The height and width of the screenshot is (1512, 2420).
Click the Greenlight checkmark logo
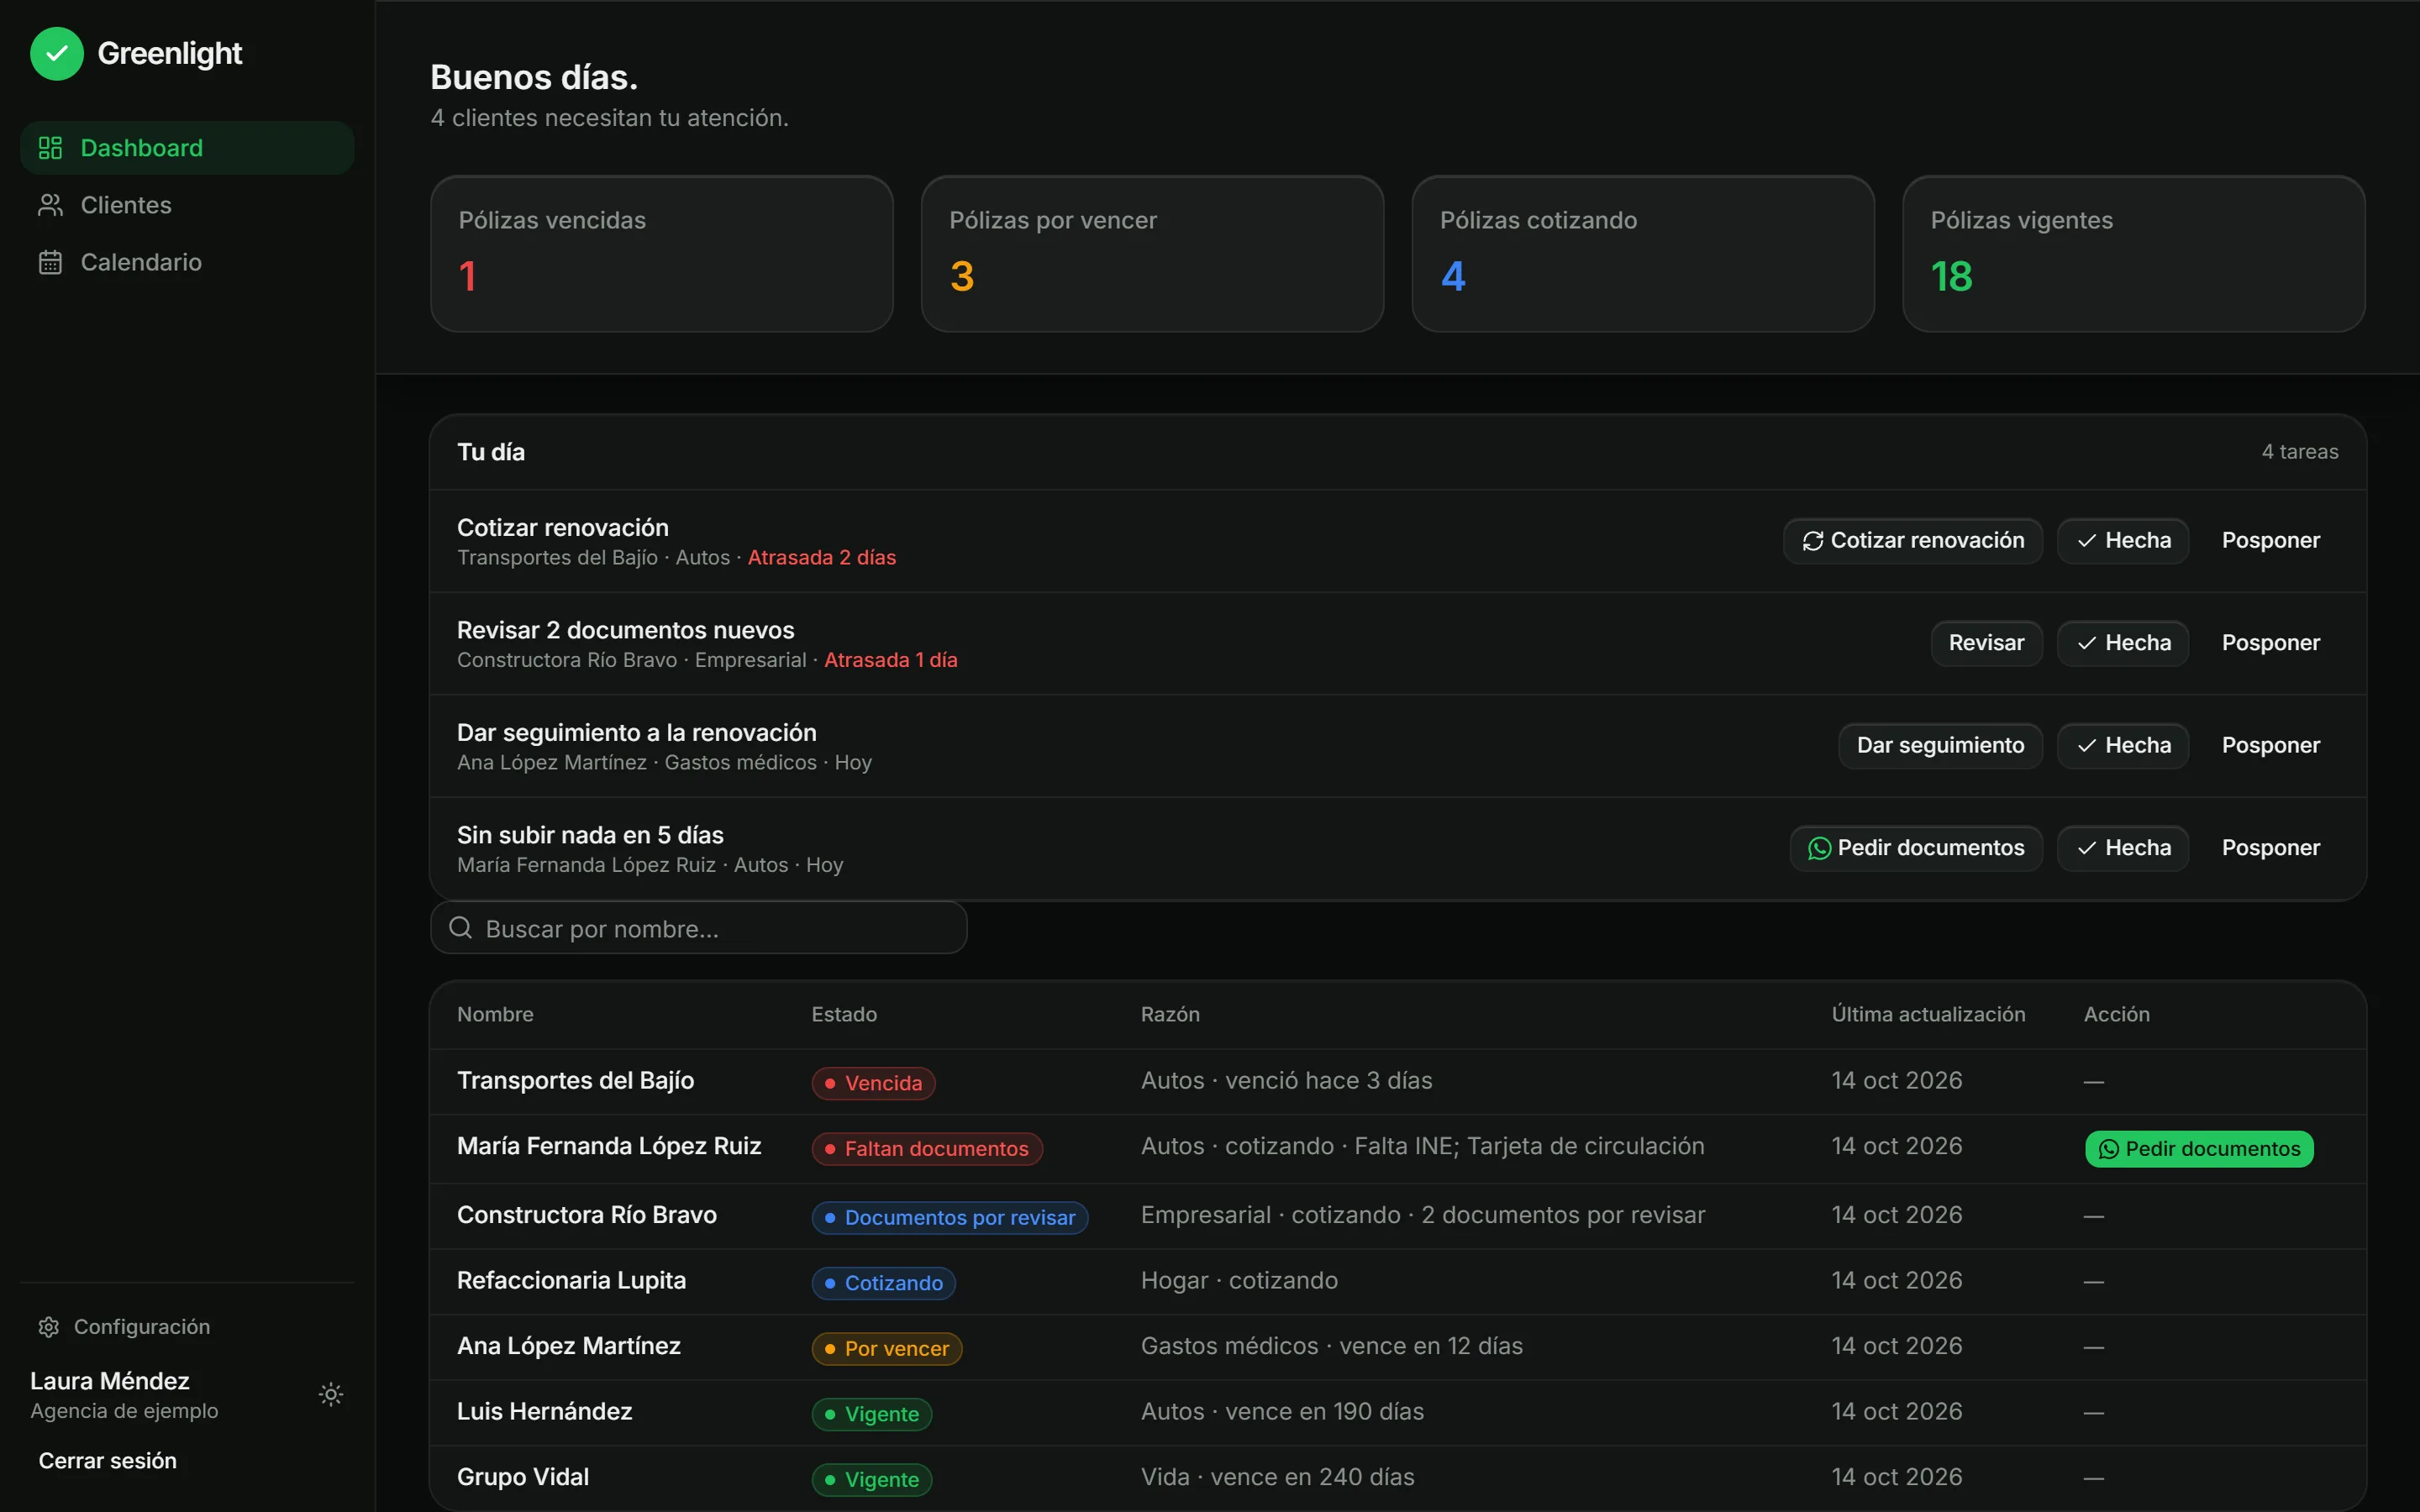[57, 53]
